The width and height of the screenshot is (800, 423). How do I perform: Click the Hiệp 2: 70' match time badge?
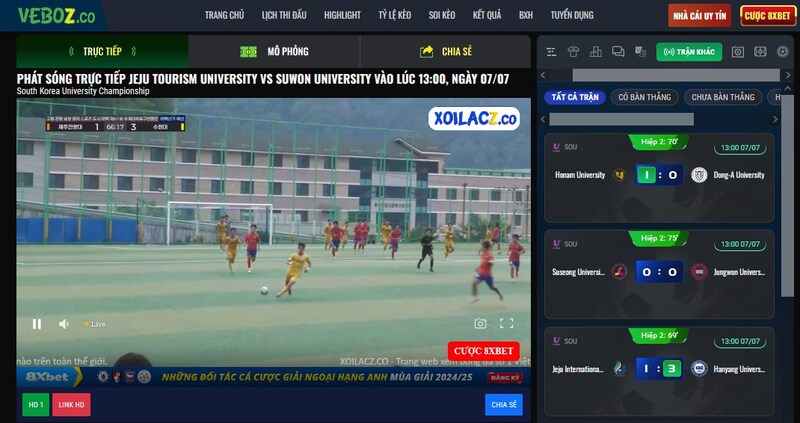(659, 142)
